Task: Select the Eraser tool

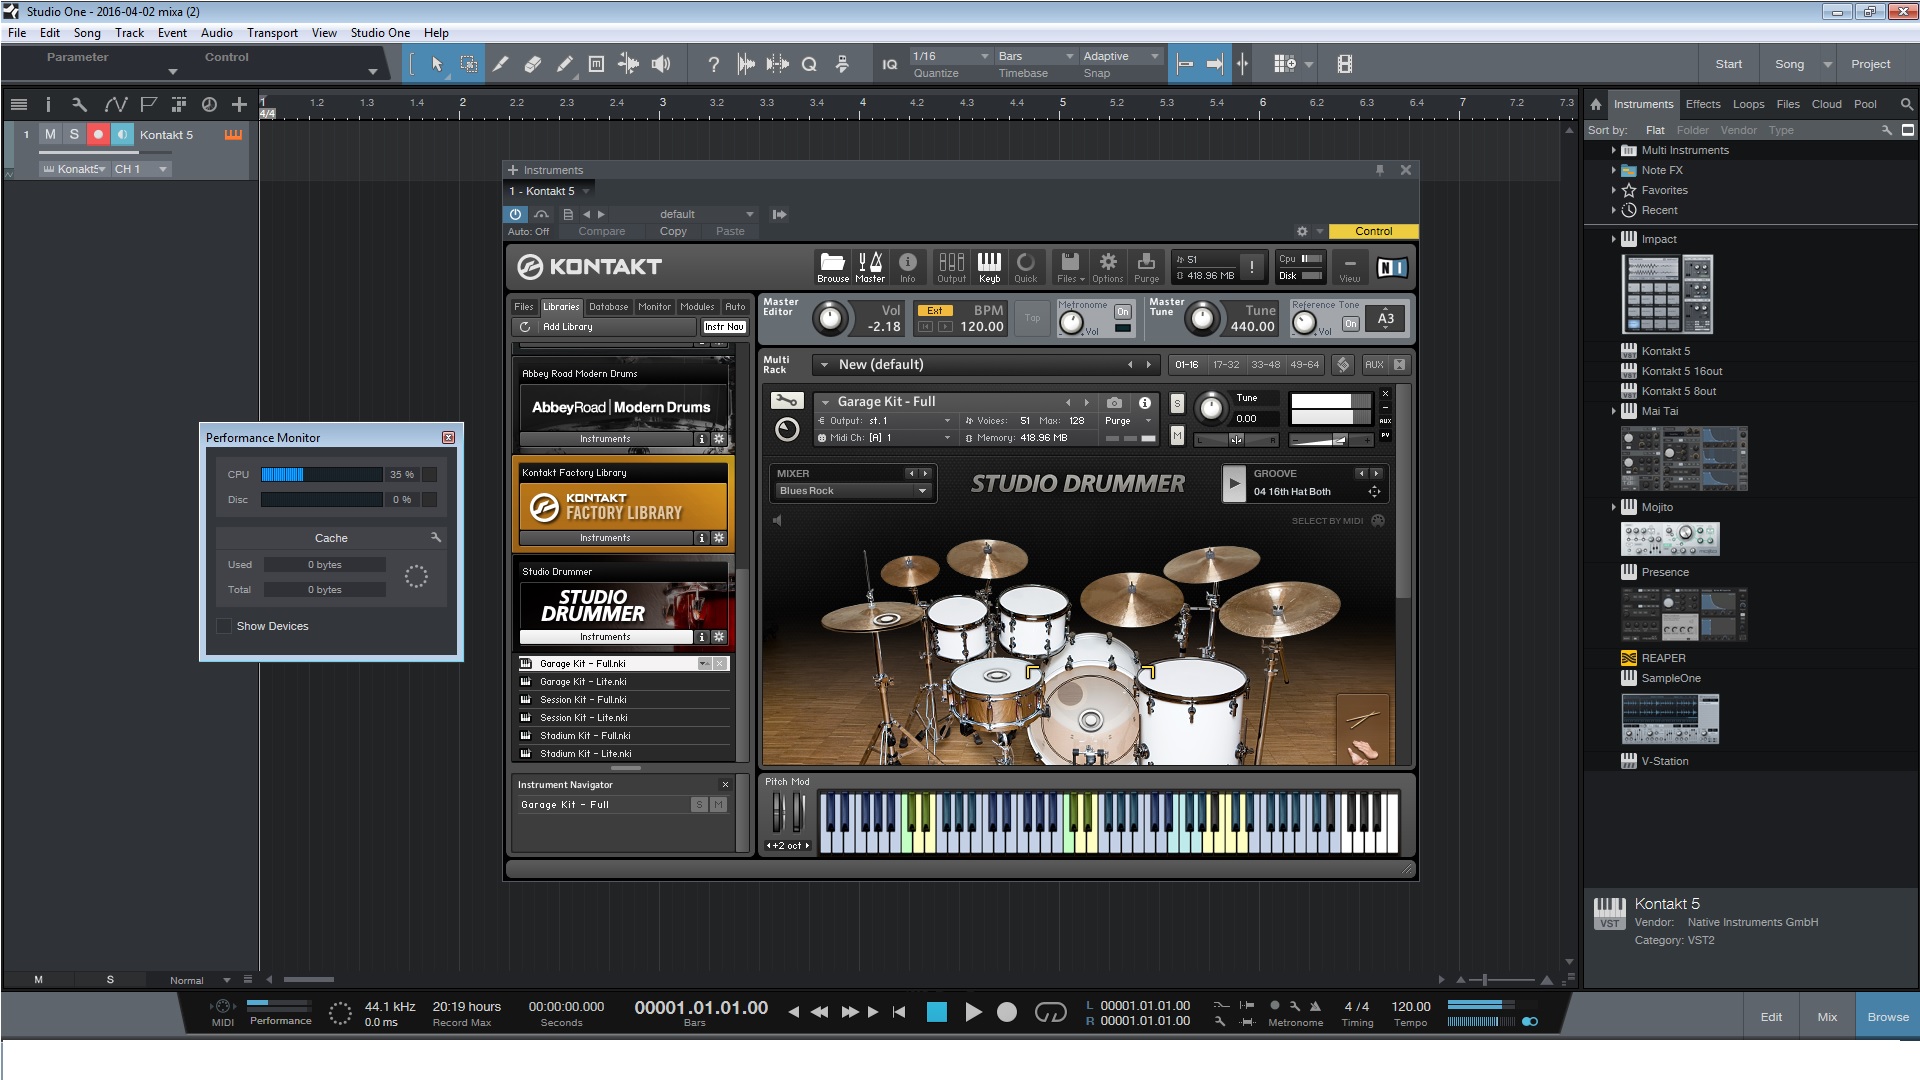Action: tap(532, 64)
